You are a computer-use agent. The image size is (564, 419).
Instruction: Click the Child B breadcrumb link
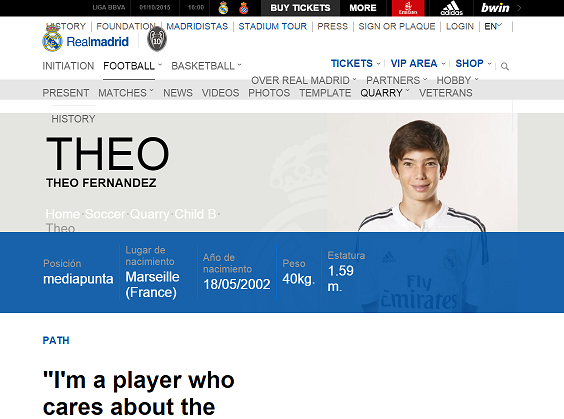pos(195,214)
